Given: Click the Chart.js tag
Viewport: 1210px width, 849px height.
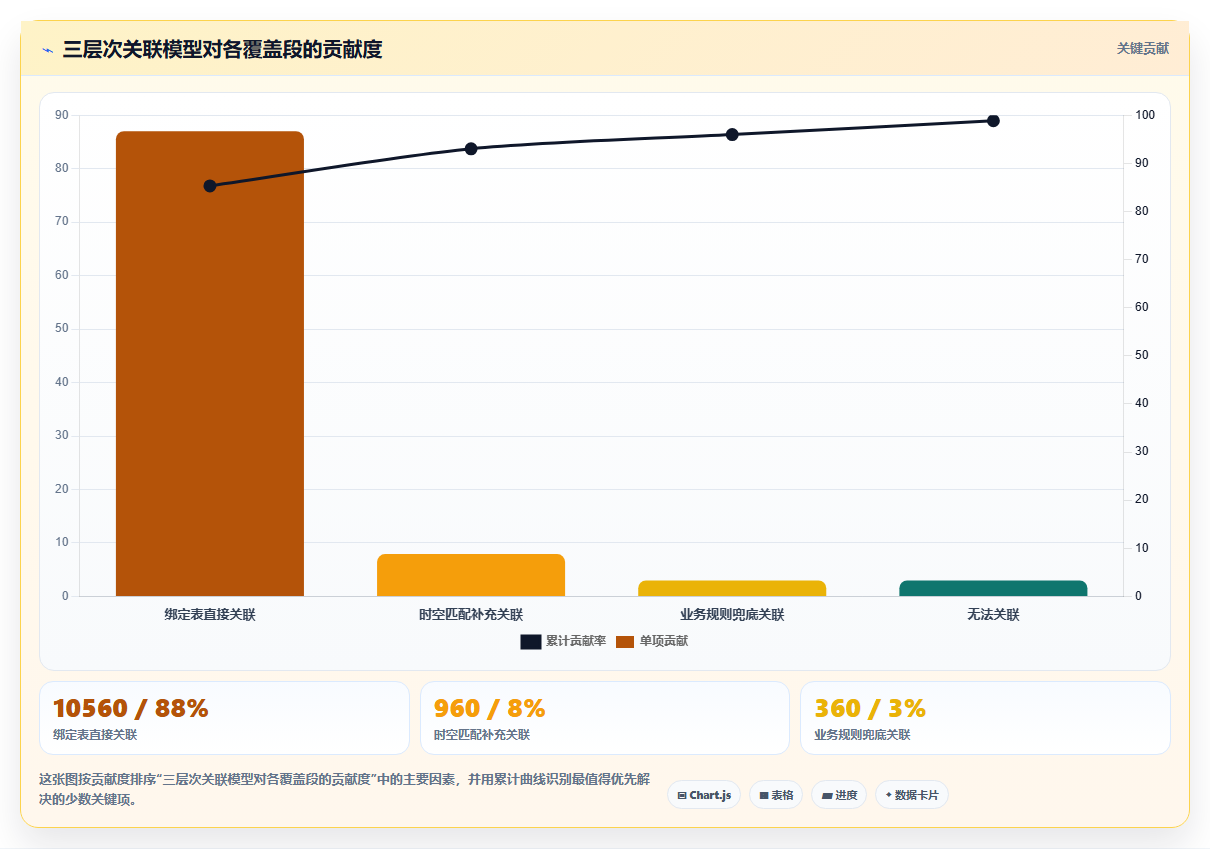Looking at the screenshot, I should 704,795.
